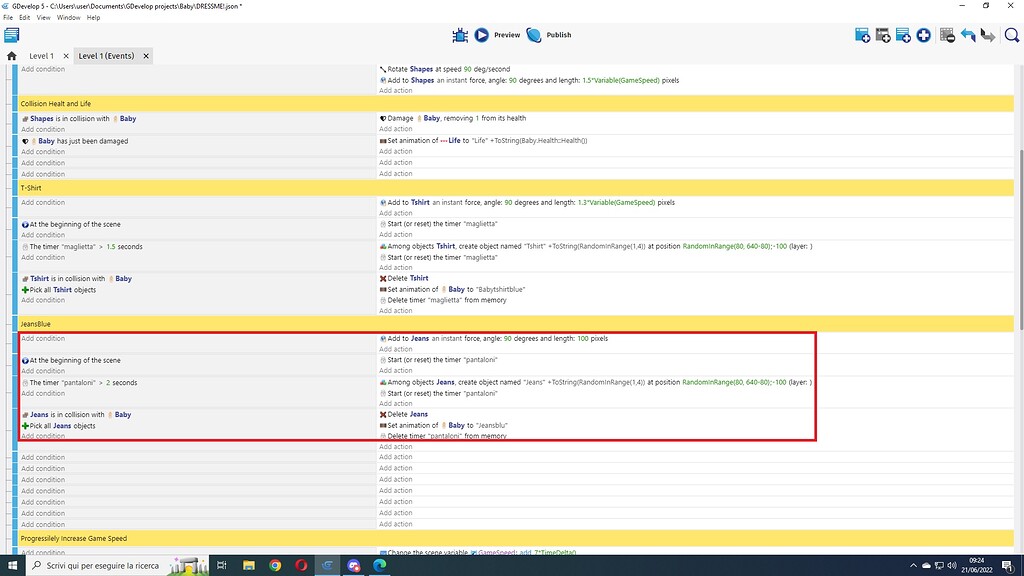This screenshot has width=1024, height=576.
Task: Delete the selected event via toolbar
Action: pos(946,34)
